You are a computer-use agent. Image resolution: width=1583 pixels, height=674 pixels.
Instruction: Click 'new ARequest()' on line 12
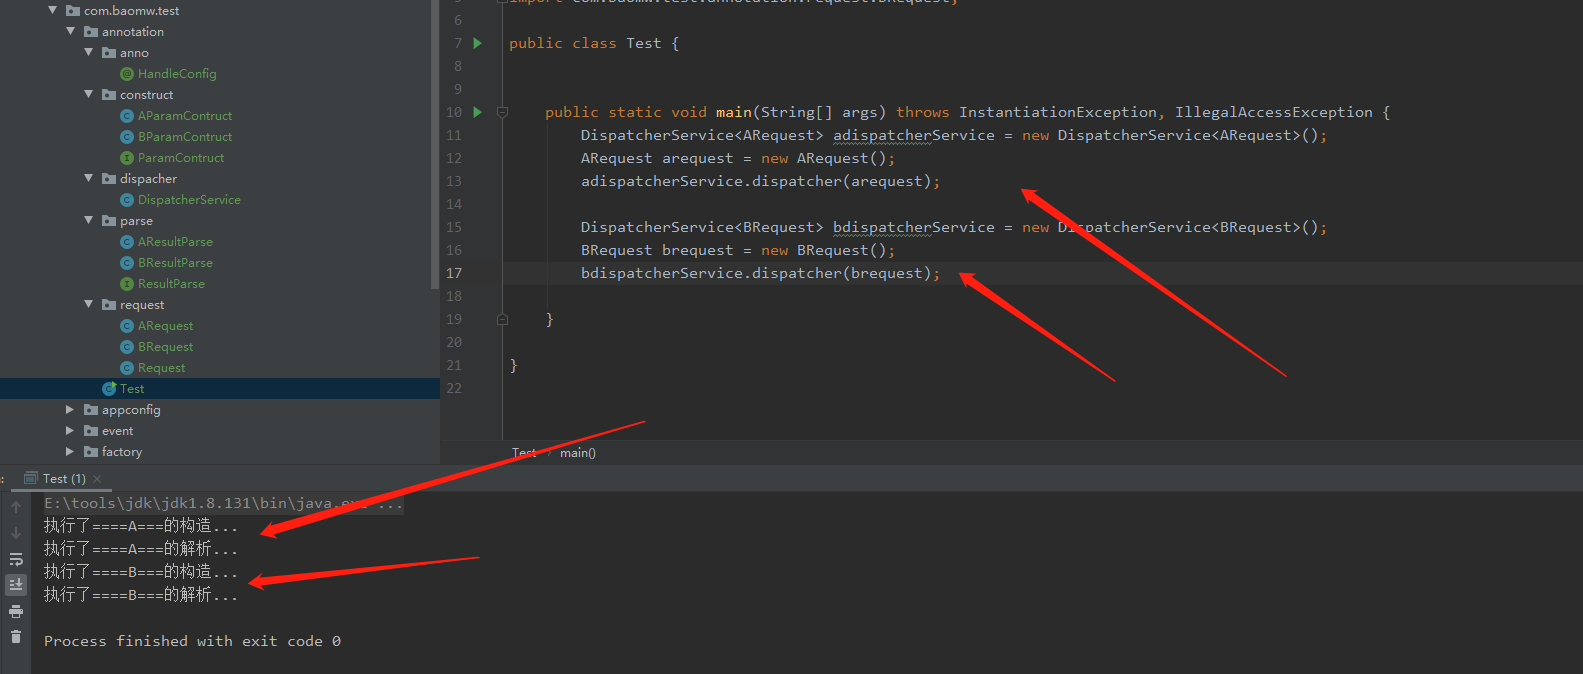pos(824,158)
